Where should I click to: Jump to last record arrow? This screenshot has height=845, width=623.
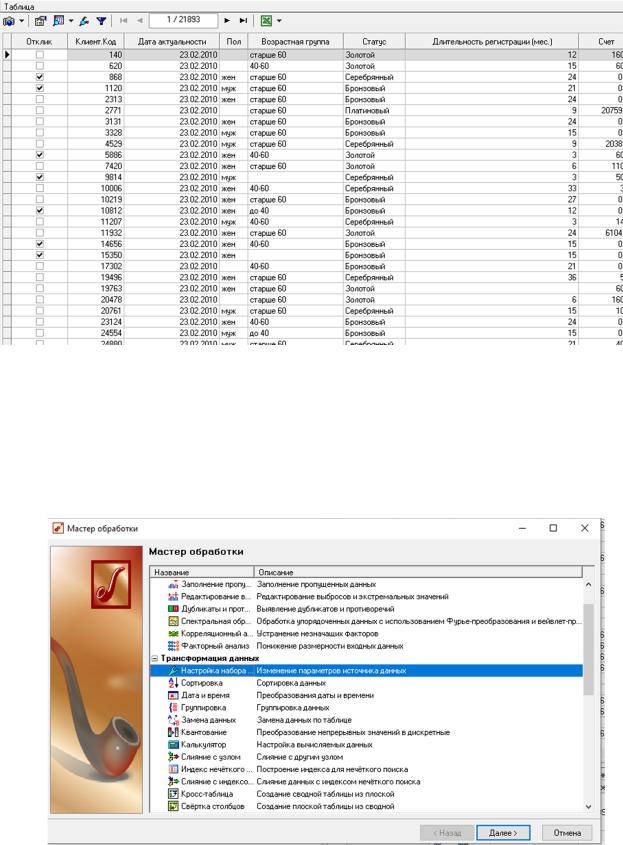(x=244, y=20)
